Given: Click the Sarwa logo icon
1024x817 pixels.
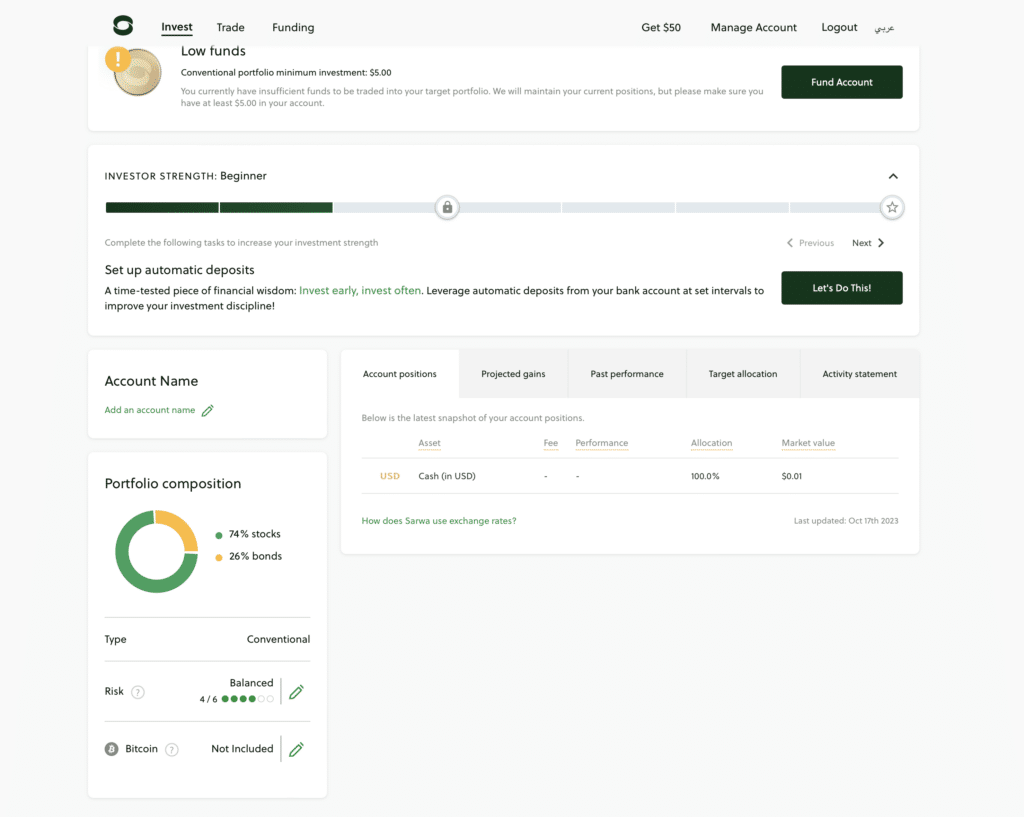Looking at the screenshot, I should click(x=122, y=26).
